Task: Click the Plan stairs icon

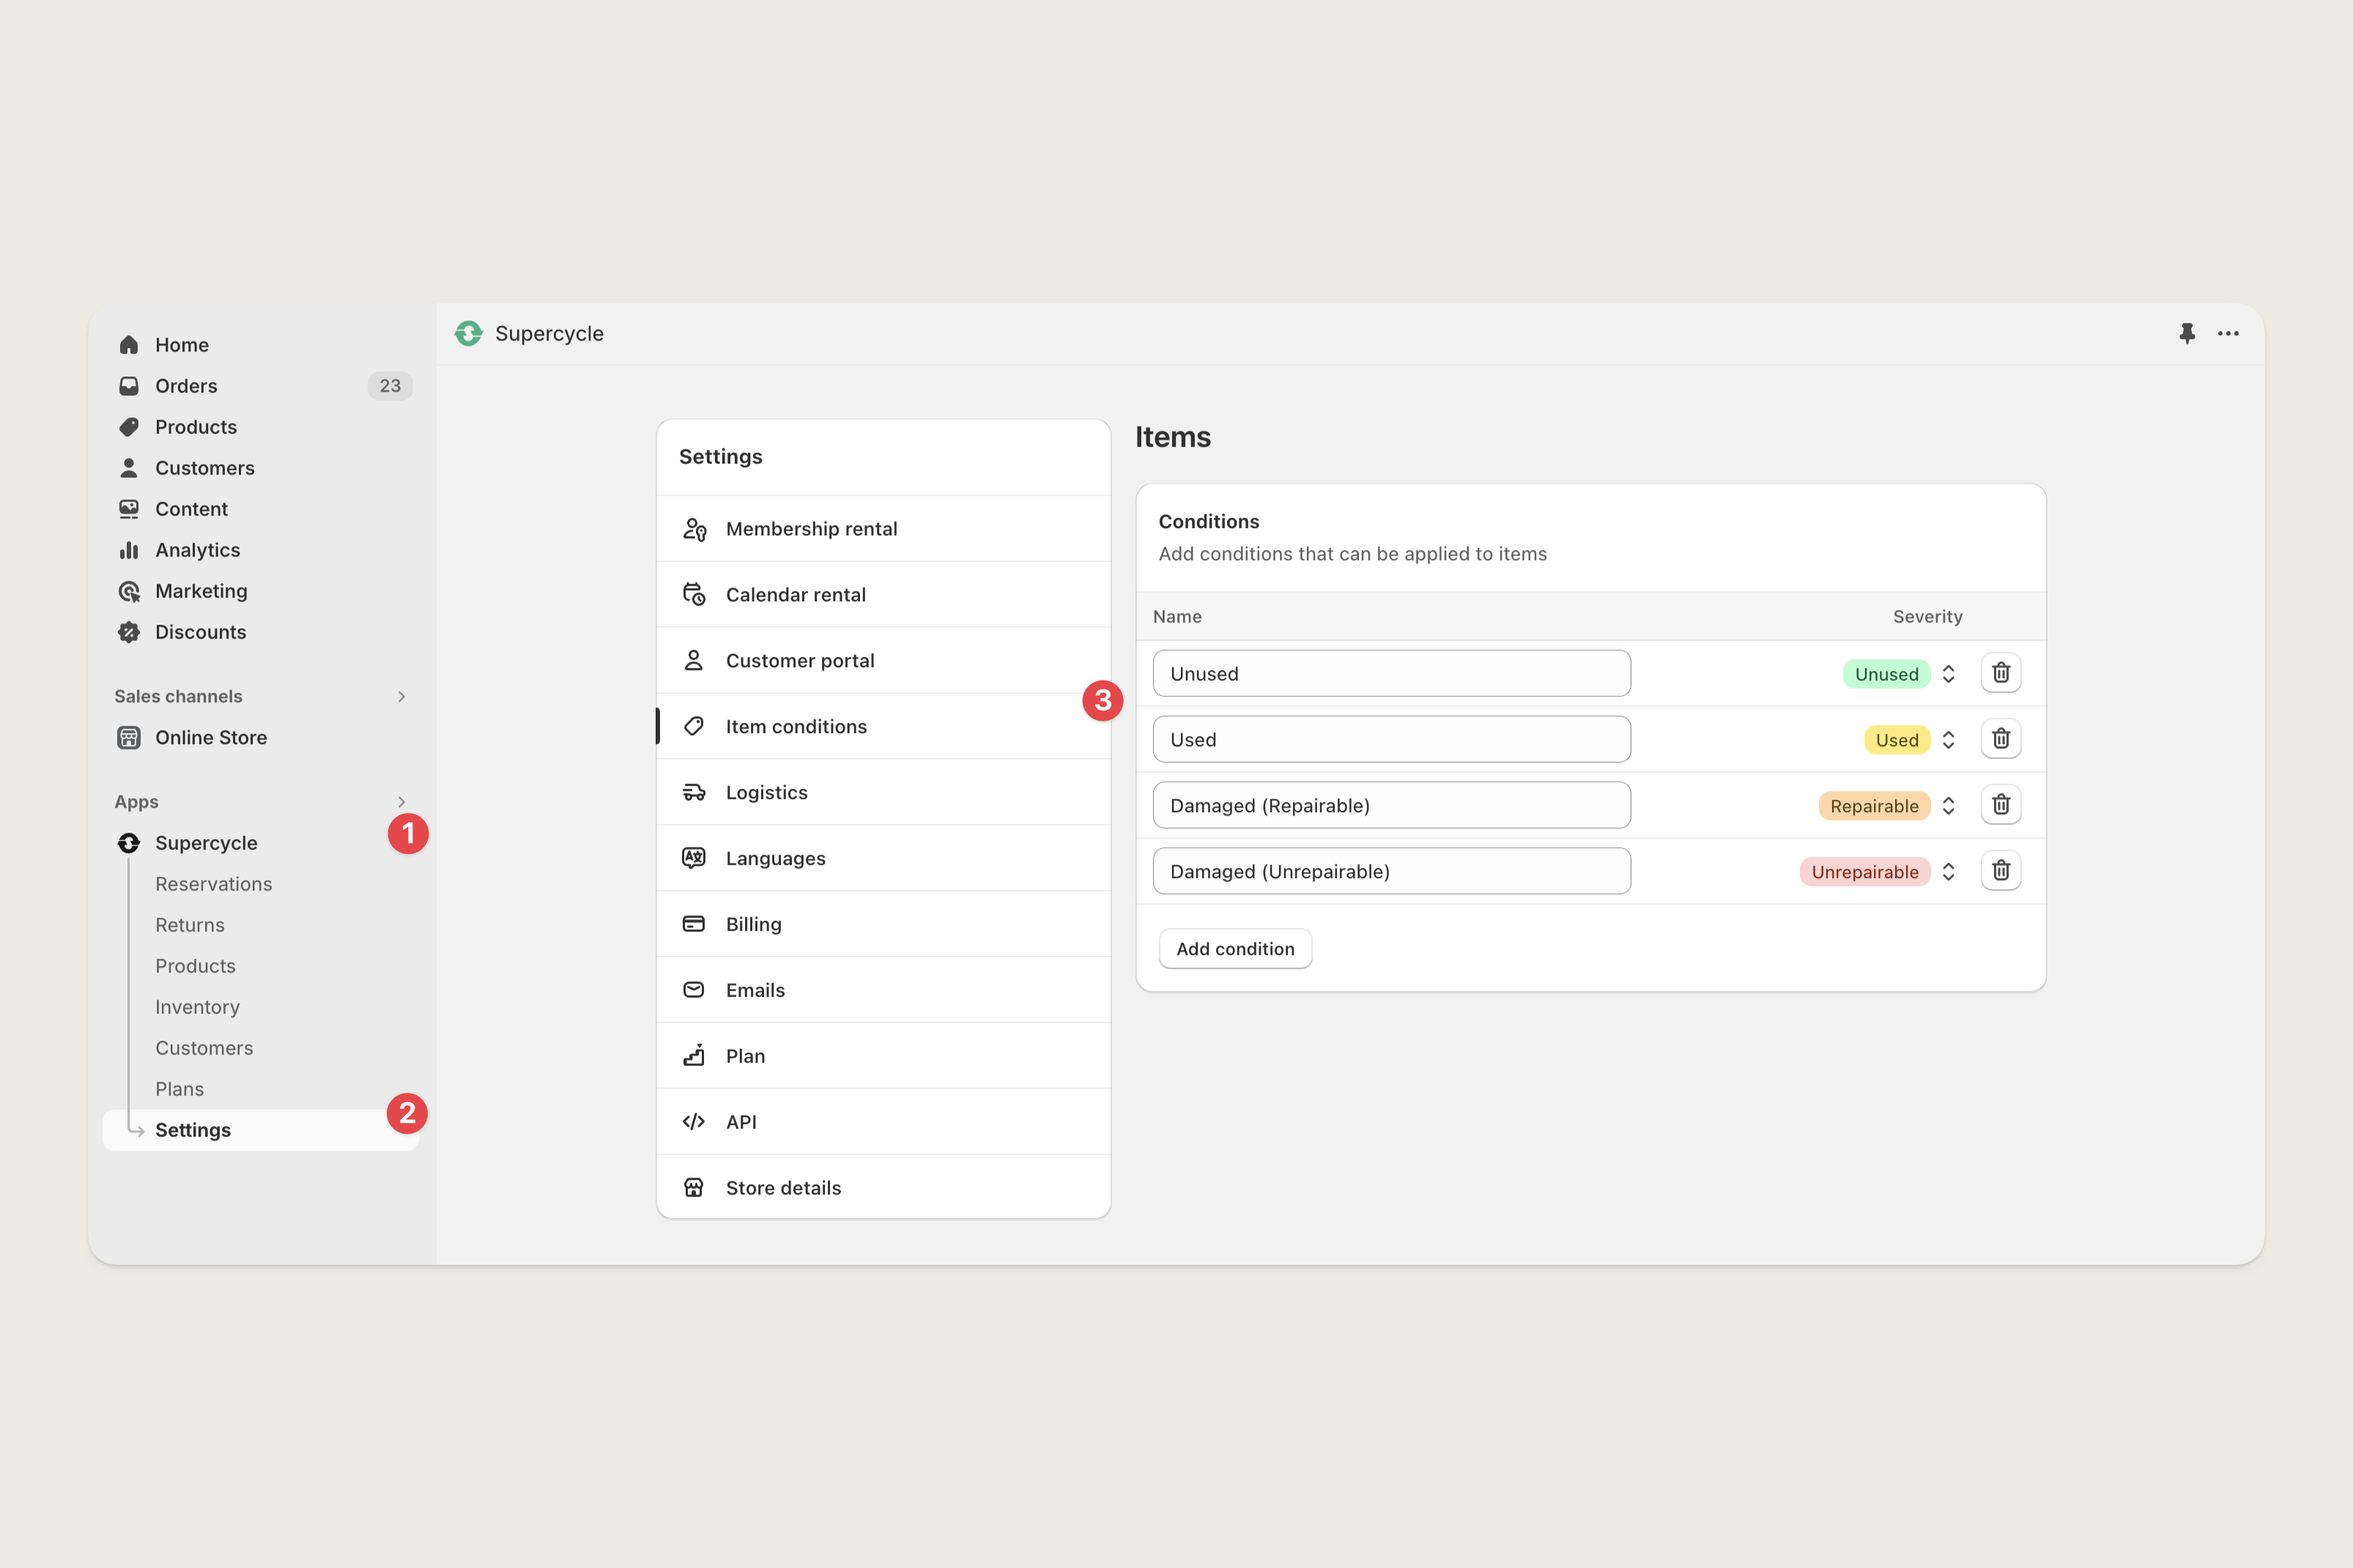Action: (x=694, y=1056)
